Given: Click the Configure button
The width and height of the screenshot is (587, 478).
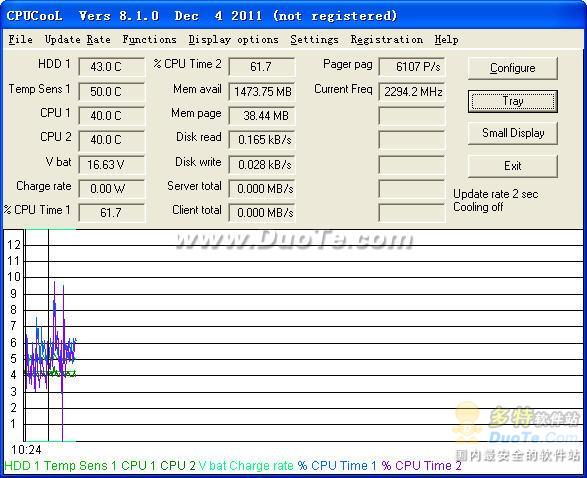Looking at the screenshot, I should 513,68.
